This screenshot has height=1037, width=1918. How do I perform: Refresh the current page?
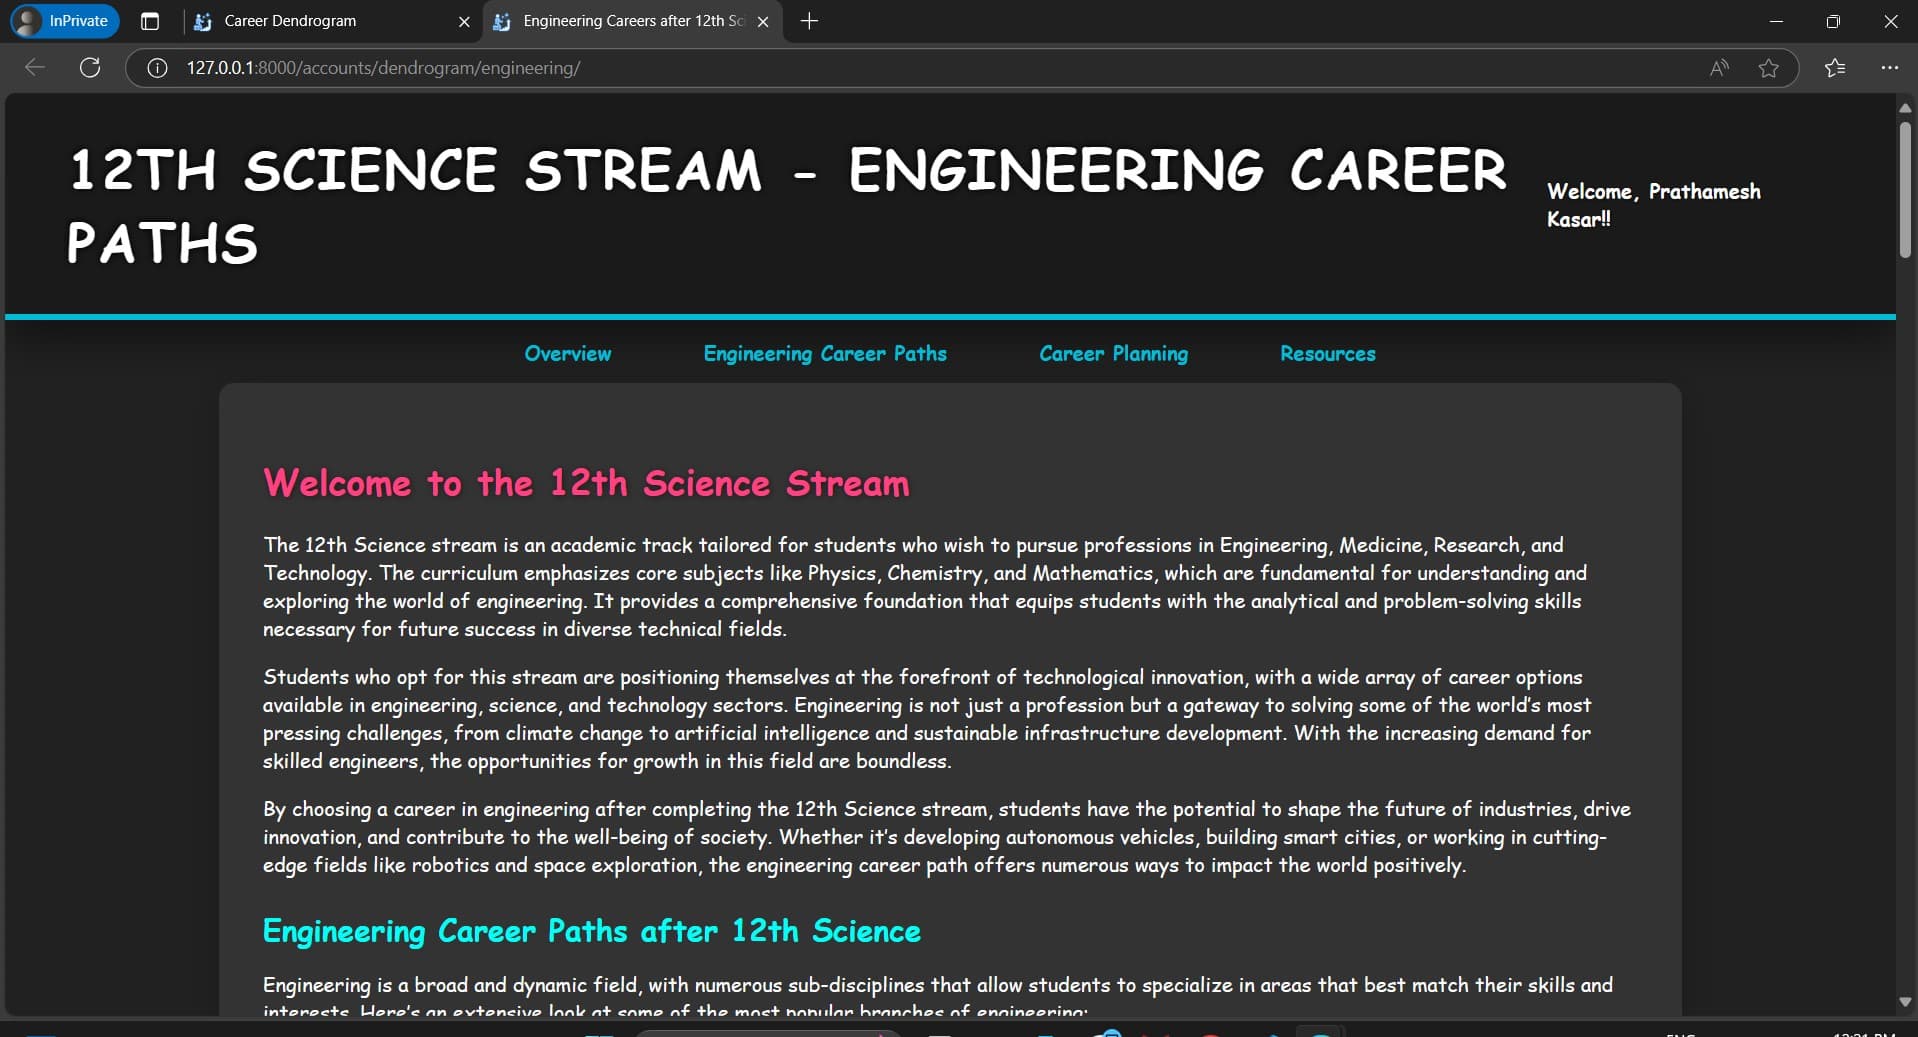point(90,68)
